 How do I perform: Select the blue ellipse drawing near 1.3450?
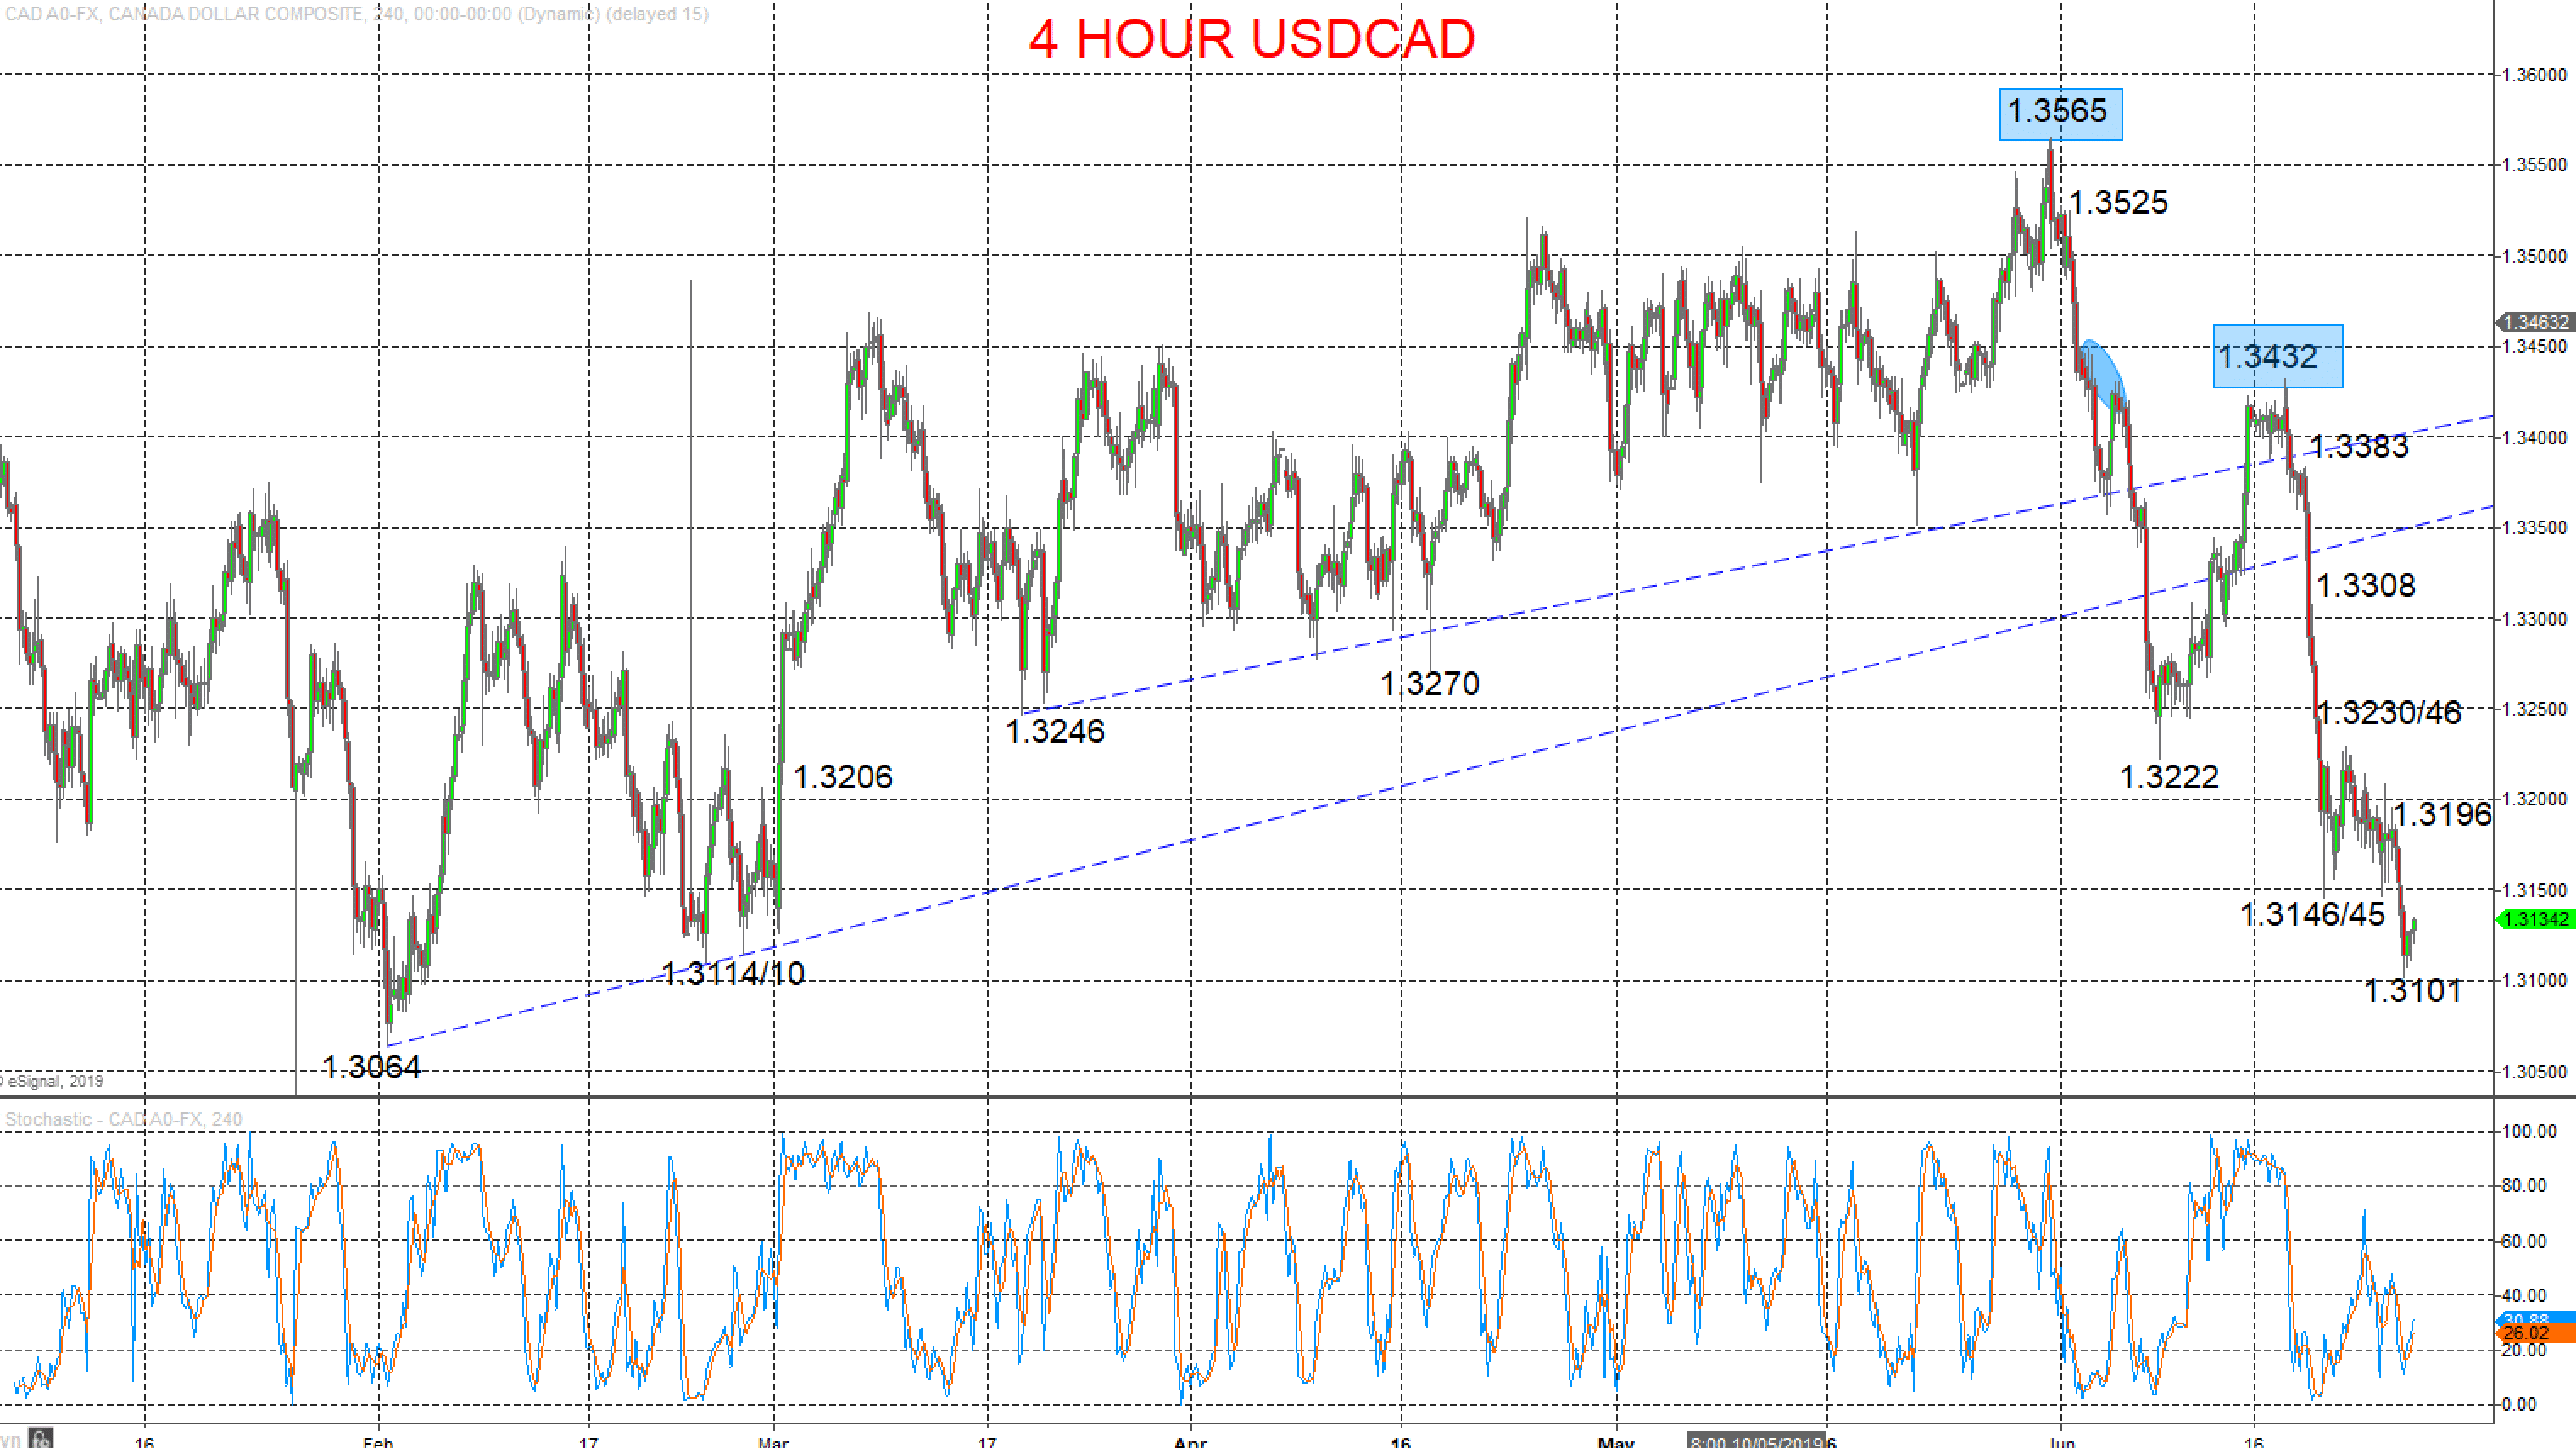pyautogui.click(x=2102, y=374)
